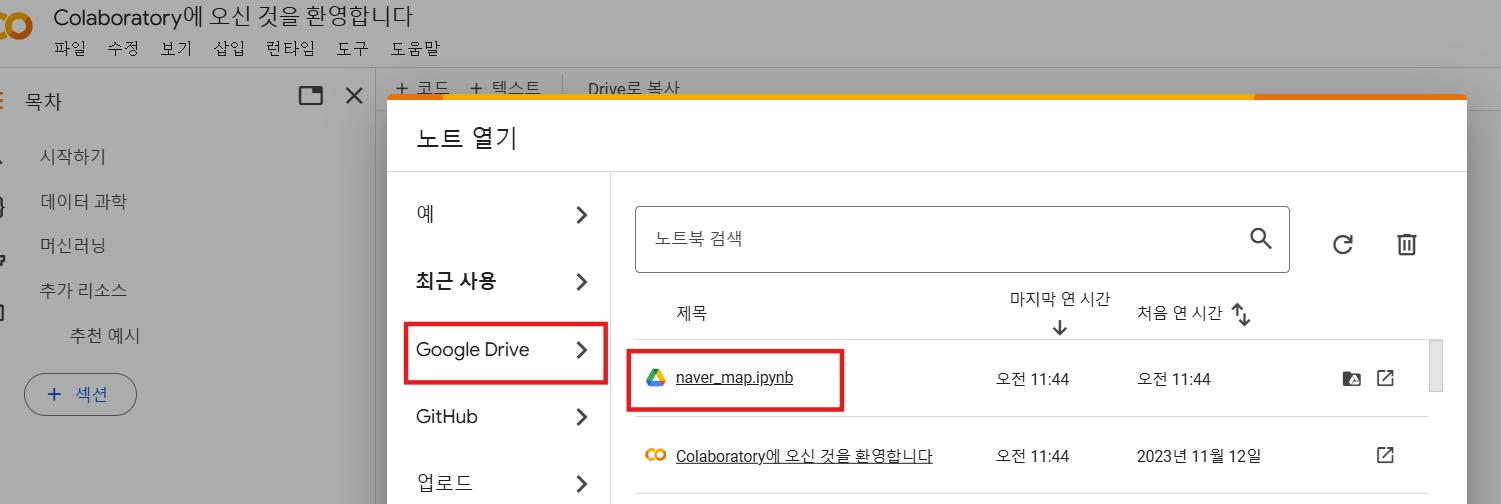The width and height of the screenshot is (1501, 504).
Task: Open the 수정 menu
Action: click(x=123, y=48)
